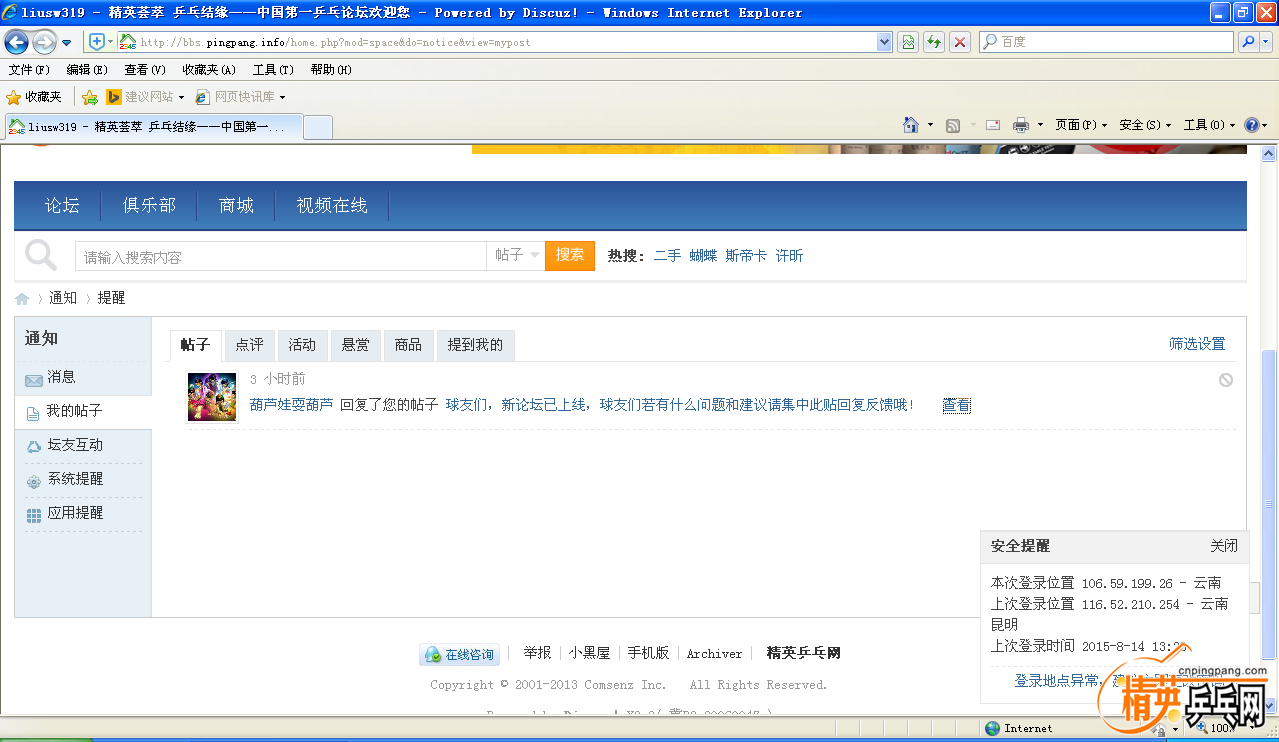Click the orange 搜索 search button
The image size is (1279, 742).
point(569,255)
